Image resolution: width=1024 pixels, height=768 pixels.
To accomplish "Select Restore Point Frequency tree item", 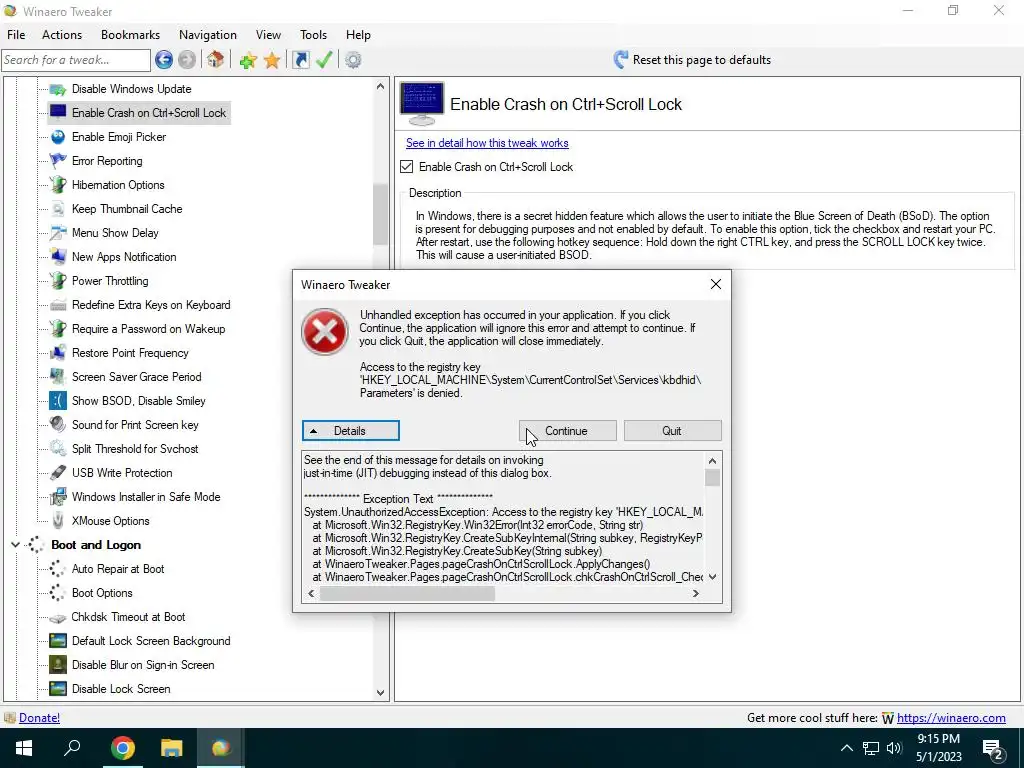I will 130,353.
